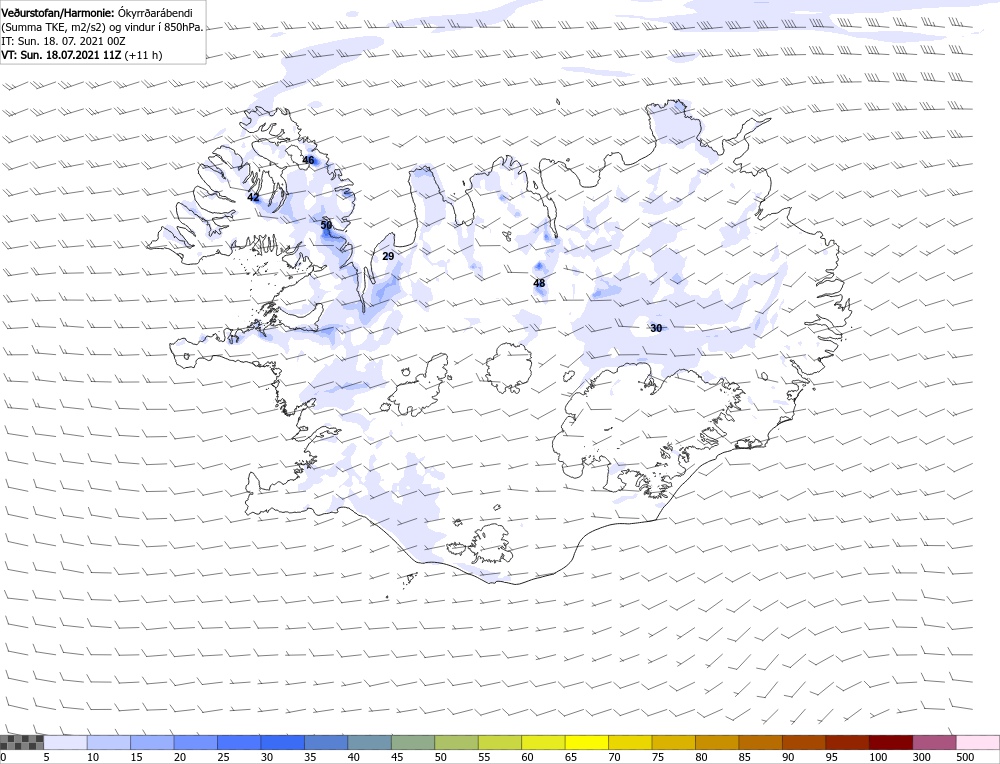
Task: Select the '55' legend tick label
Action: (x=484, y=757)
